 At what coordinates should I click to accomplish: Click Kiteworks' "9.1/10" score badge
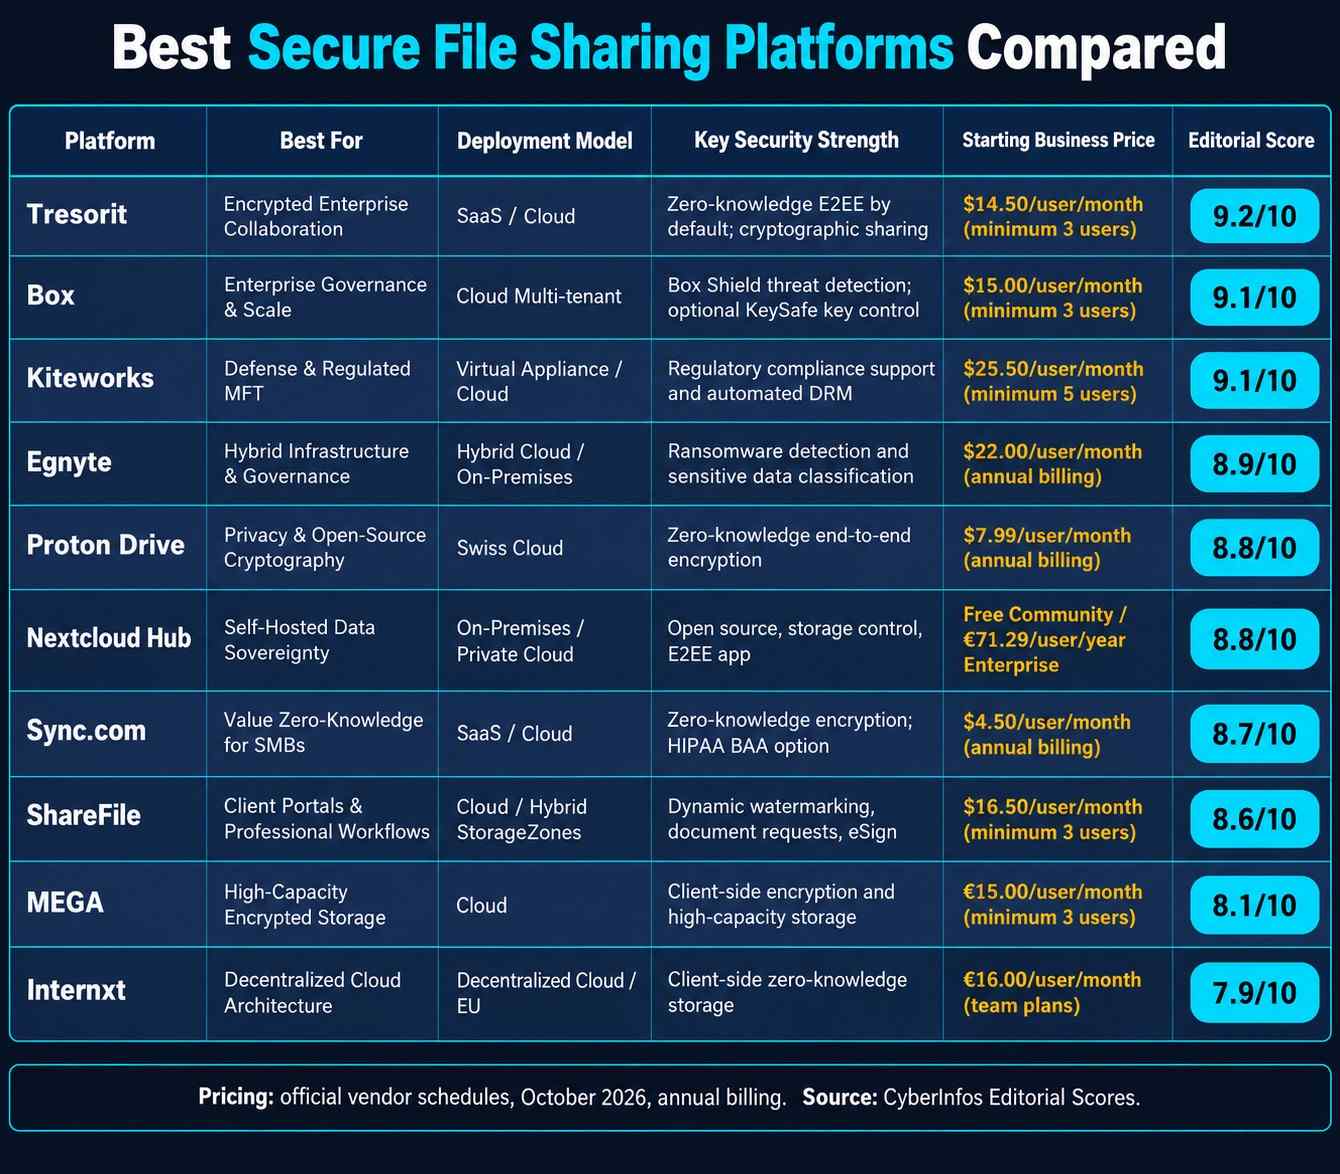pos(1254,380)
